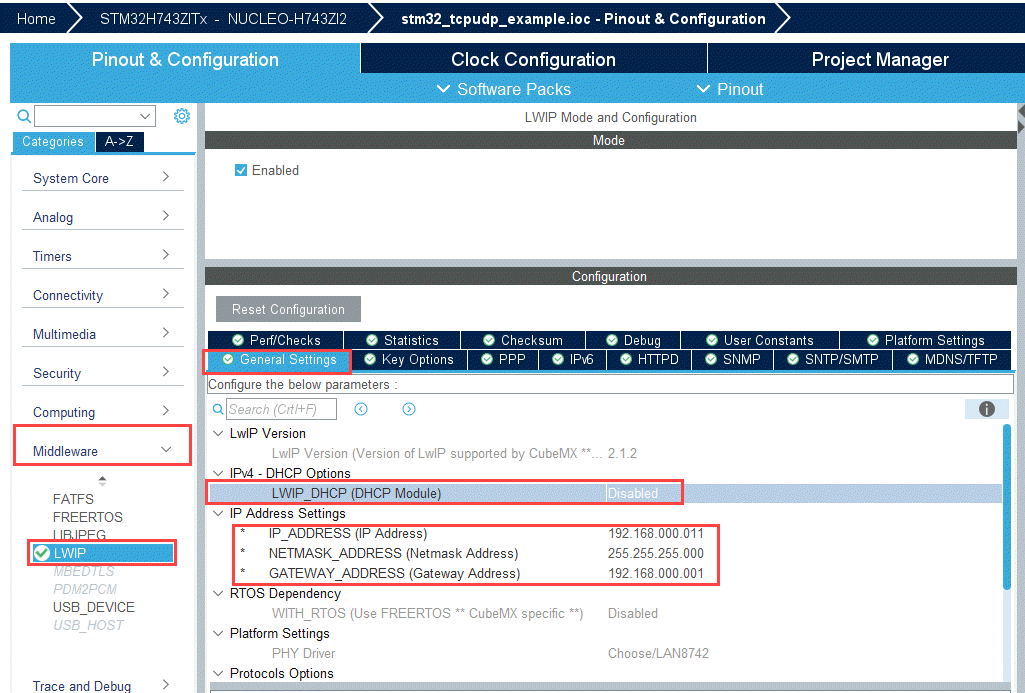The image size is (1025, 693).
Task: Click the Home breadcrumb
Action: (x=36, y=19)
